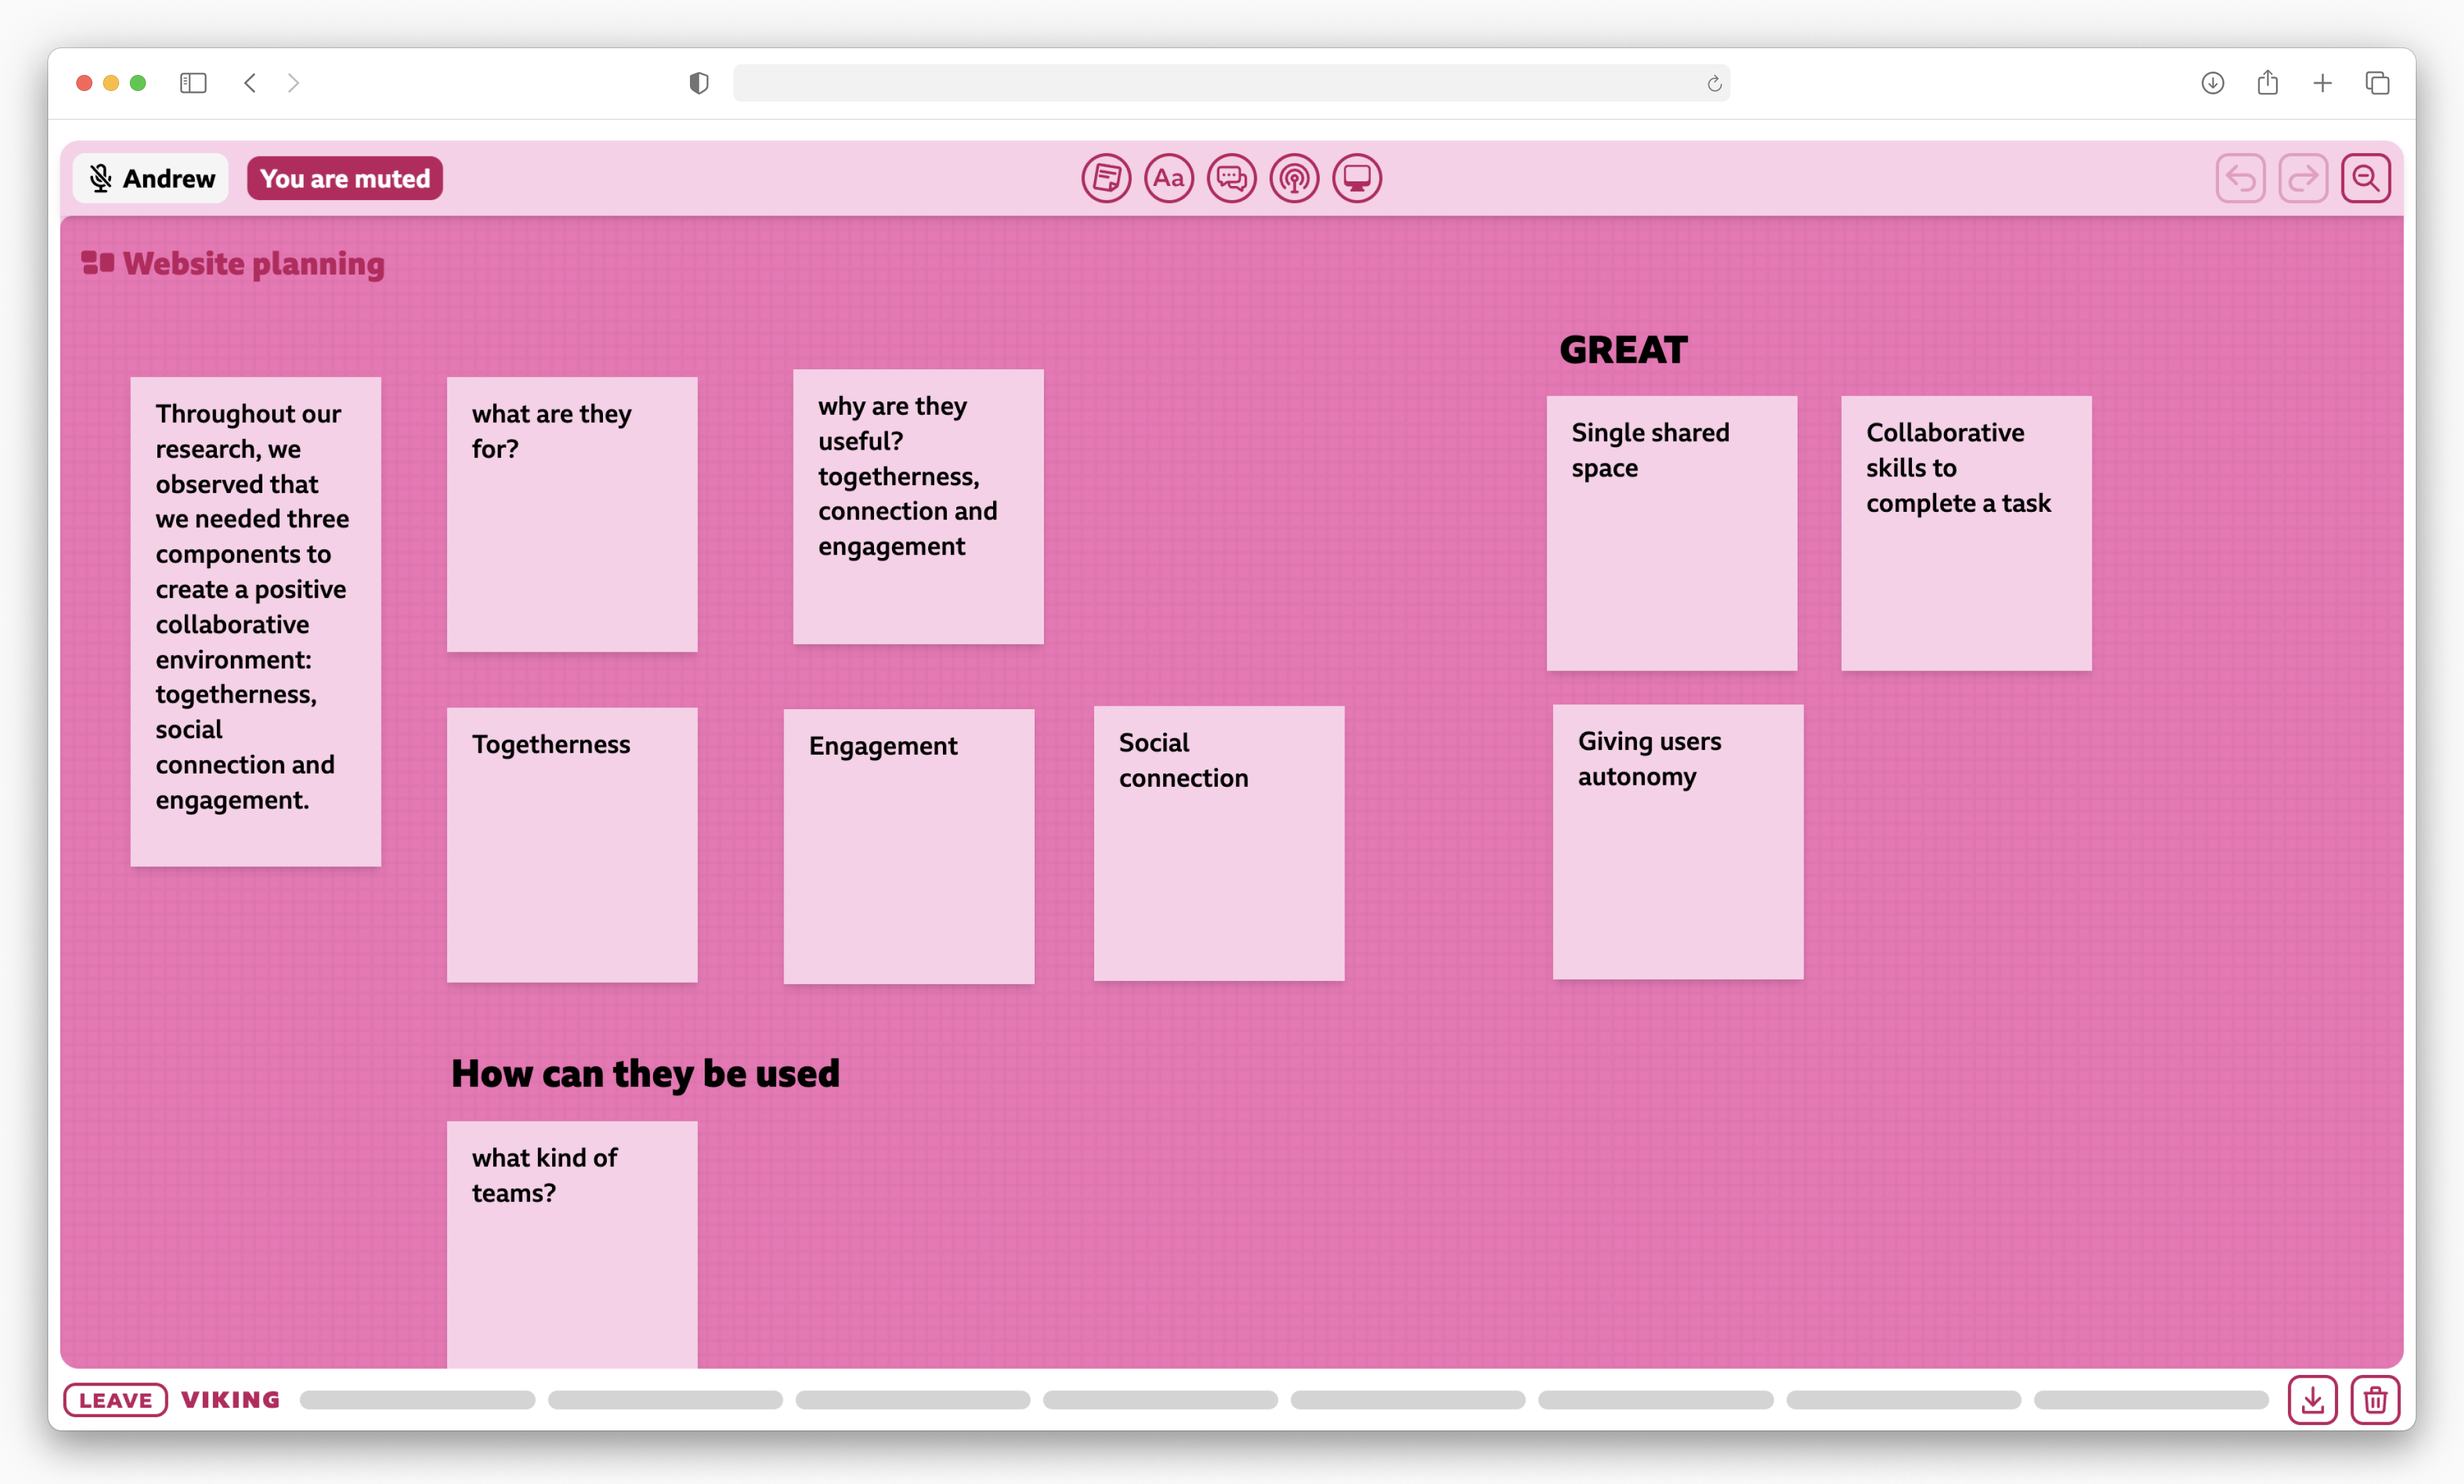2464x1484 pixels.
Task: Toggle the zoom lock icon top right
Action: coord(2367,178)
